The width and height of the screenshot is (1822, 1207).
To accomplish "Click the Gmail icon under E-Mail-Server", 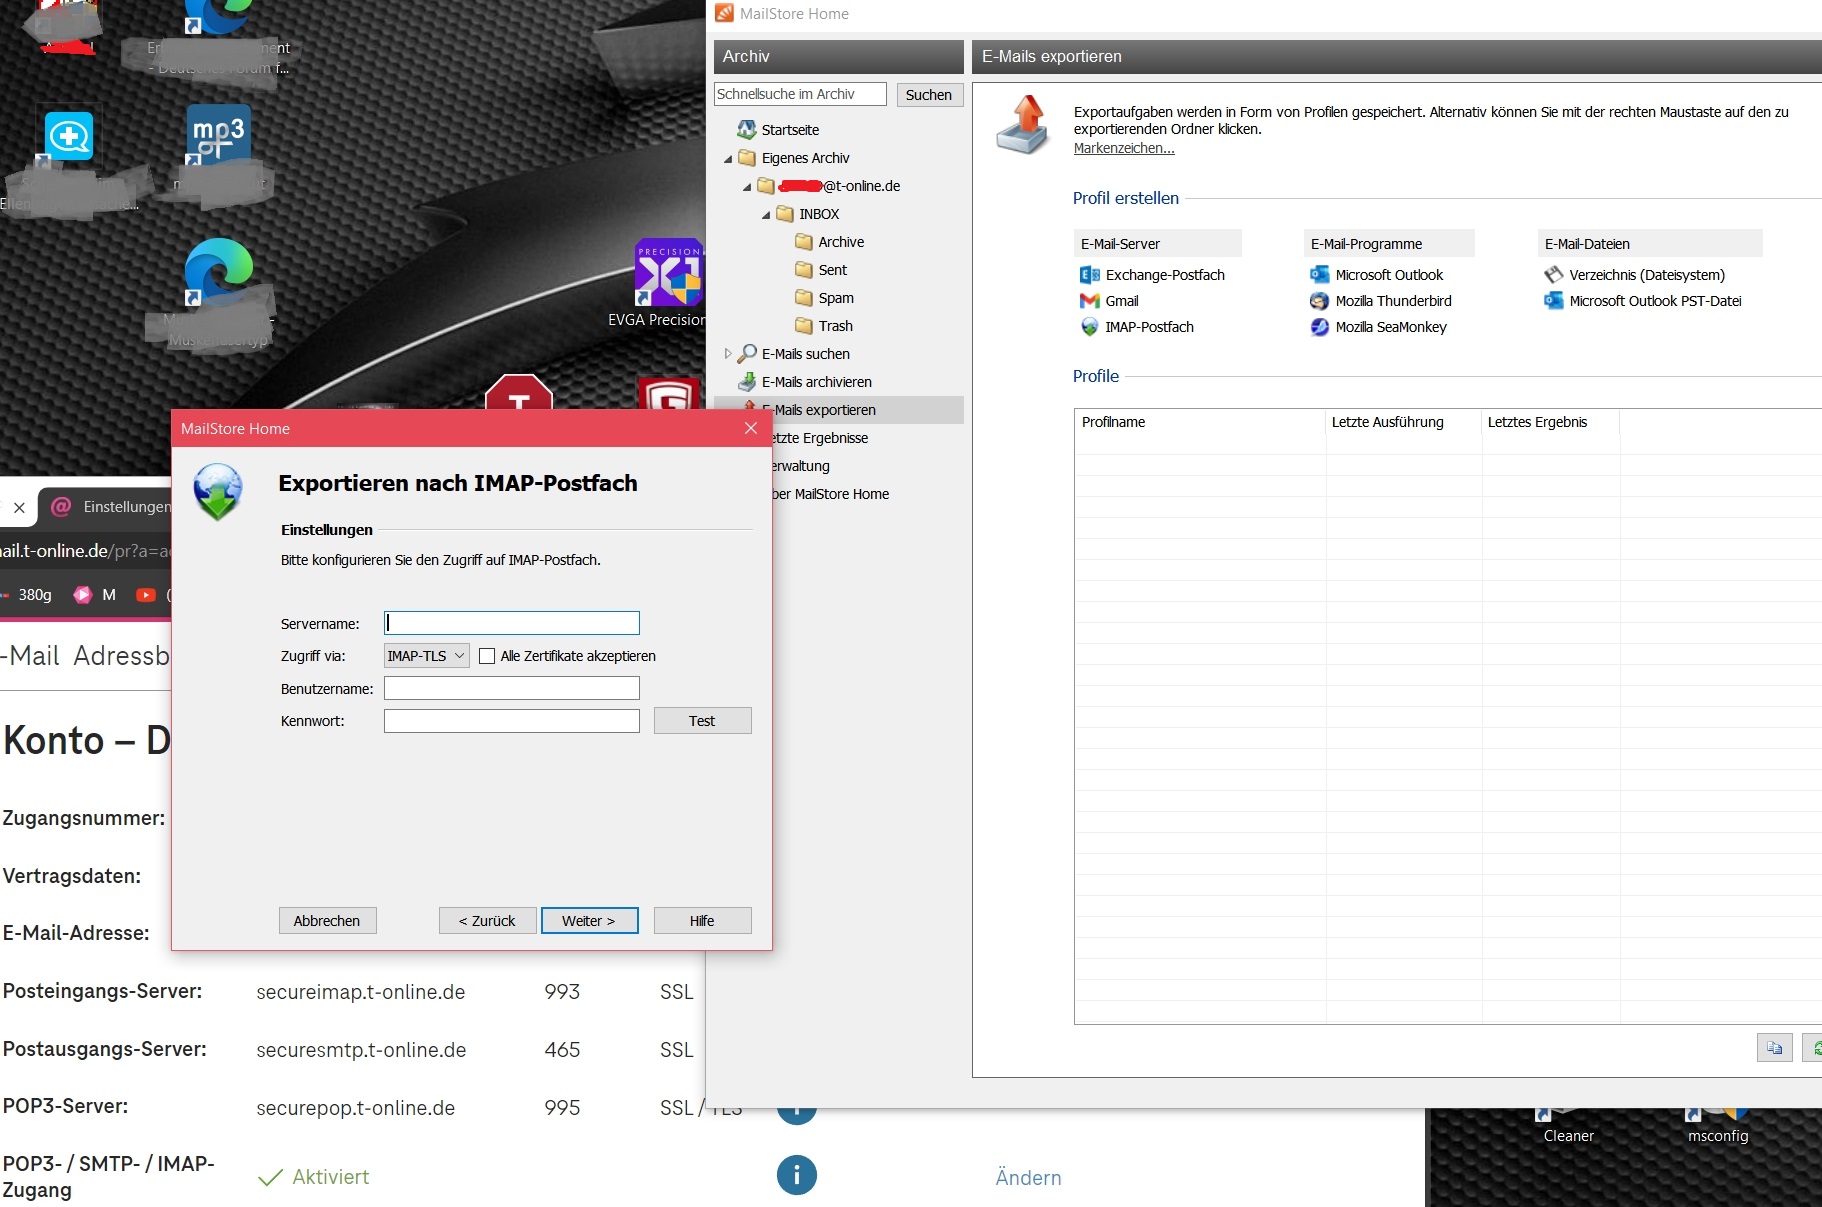I will [x=1090, y=301].
